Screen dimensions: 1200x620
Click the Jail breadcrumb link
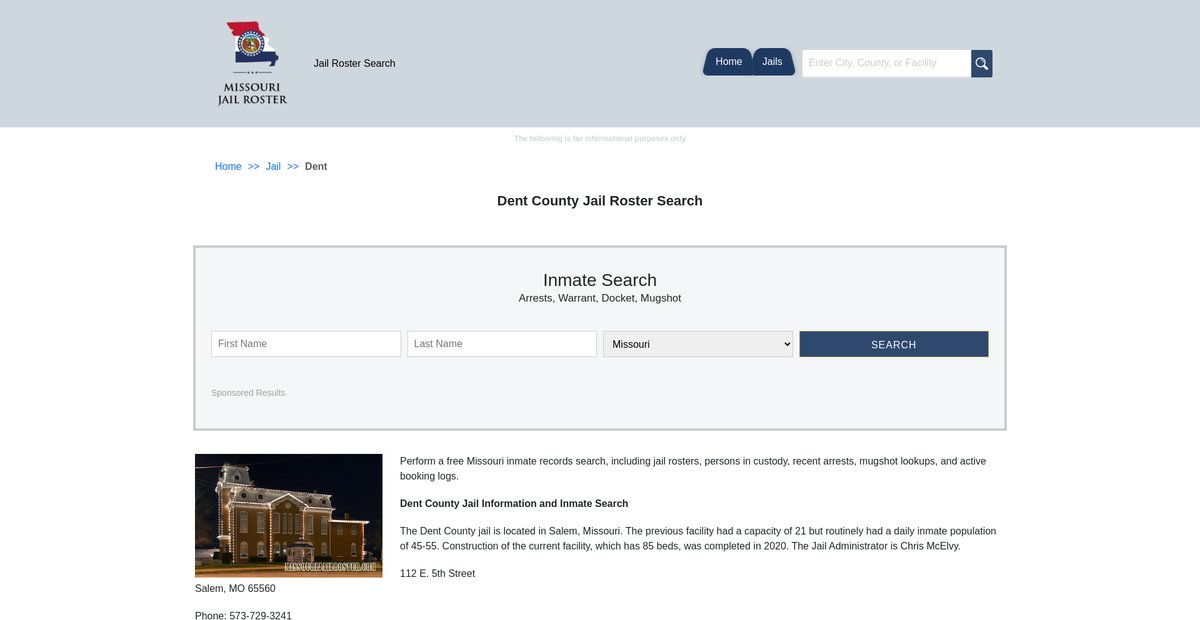click(x=273, y=167)
